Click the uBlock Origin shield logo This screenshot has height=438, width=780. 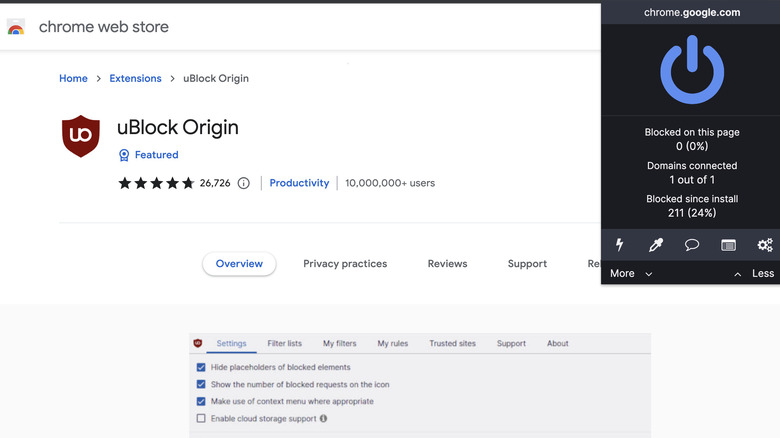81,136
